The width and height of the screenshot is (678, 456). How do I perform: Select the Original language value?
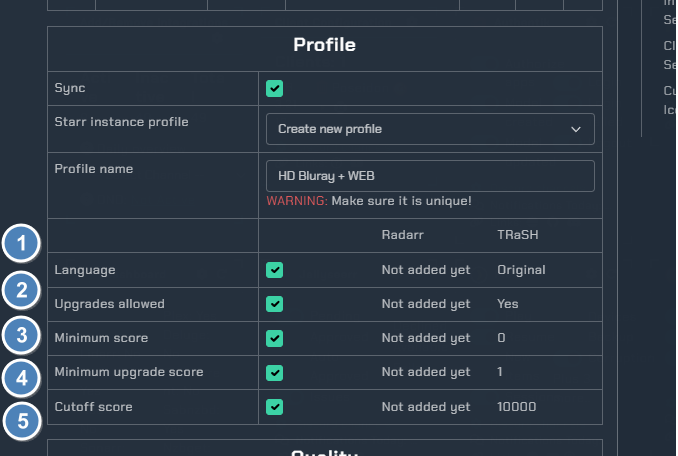(521, 270)
